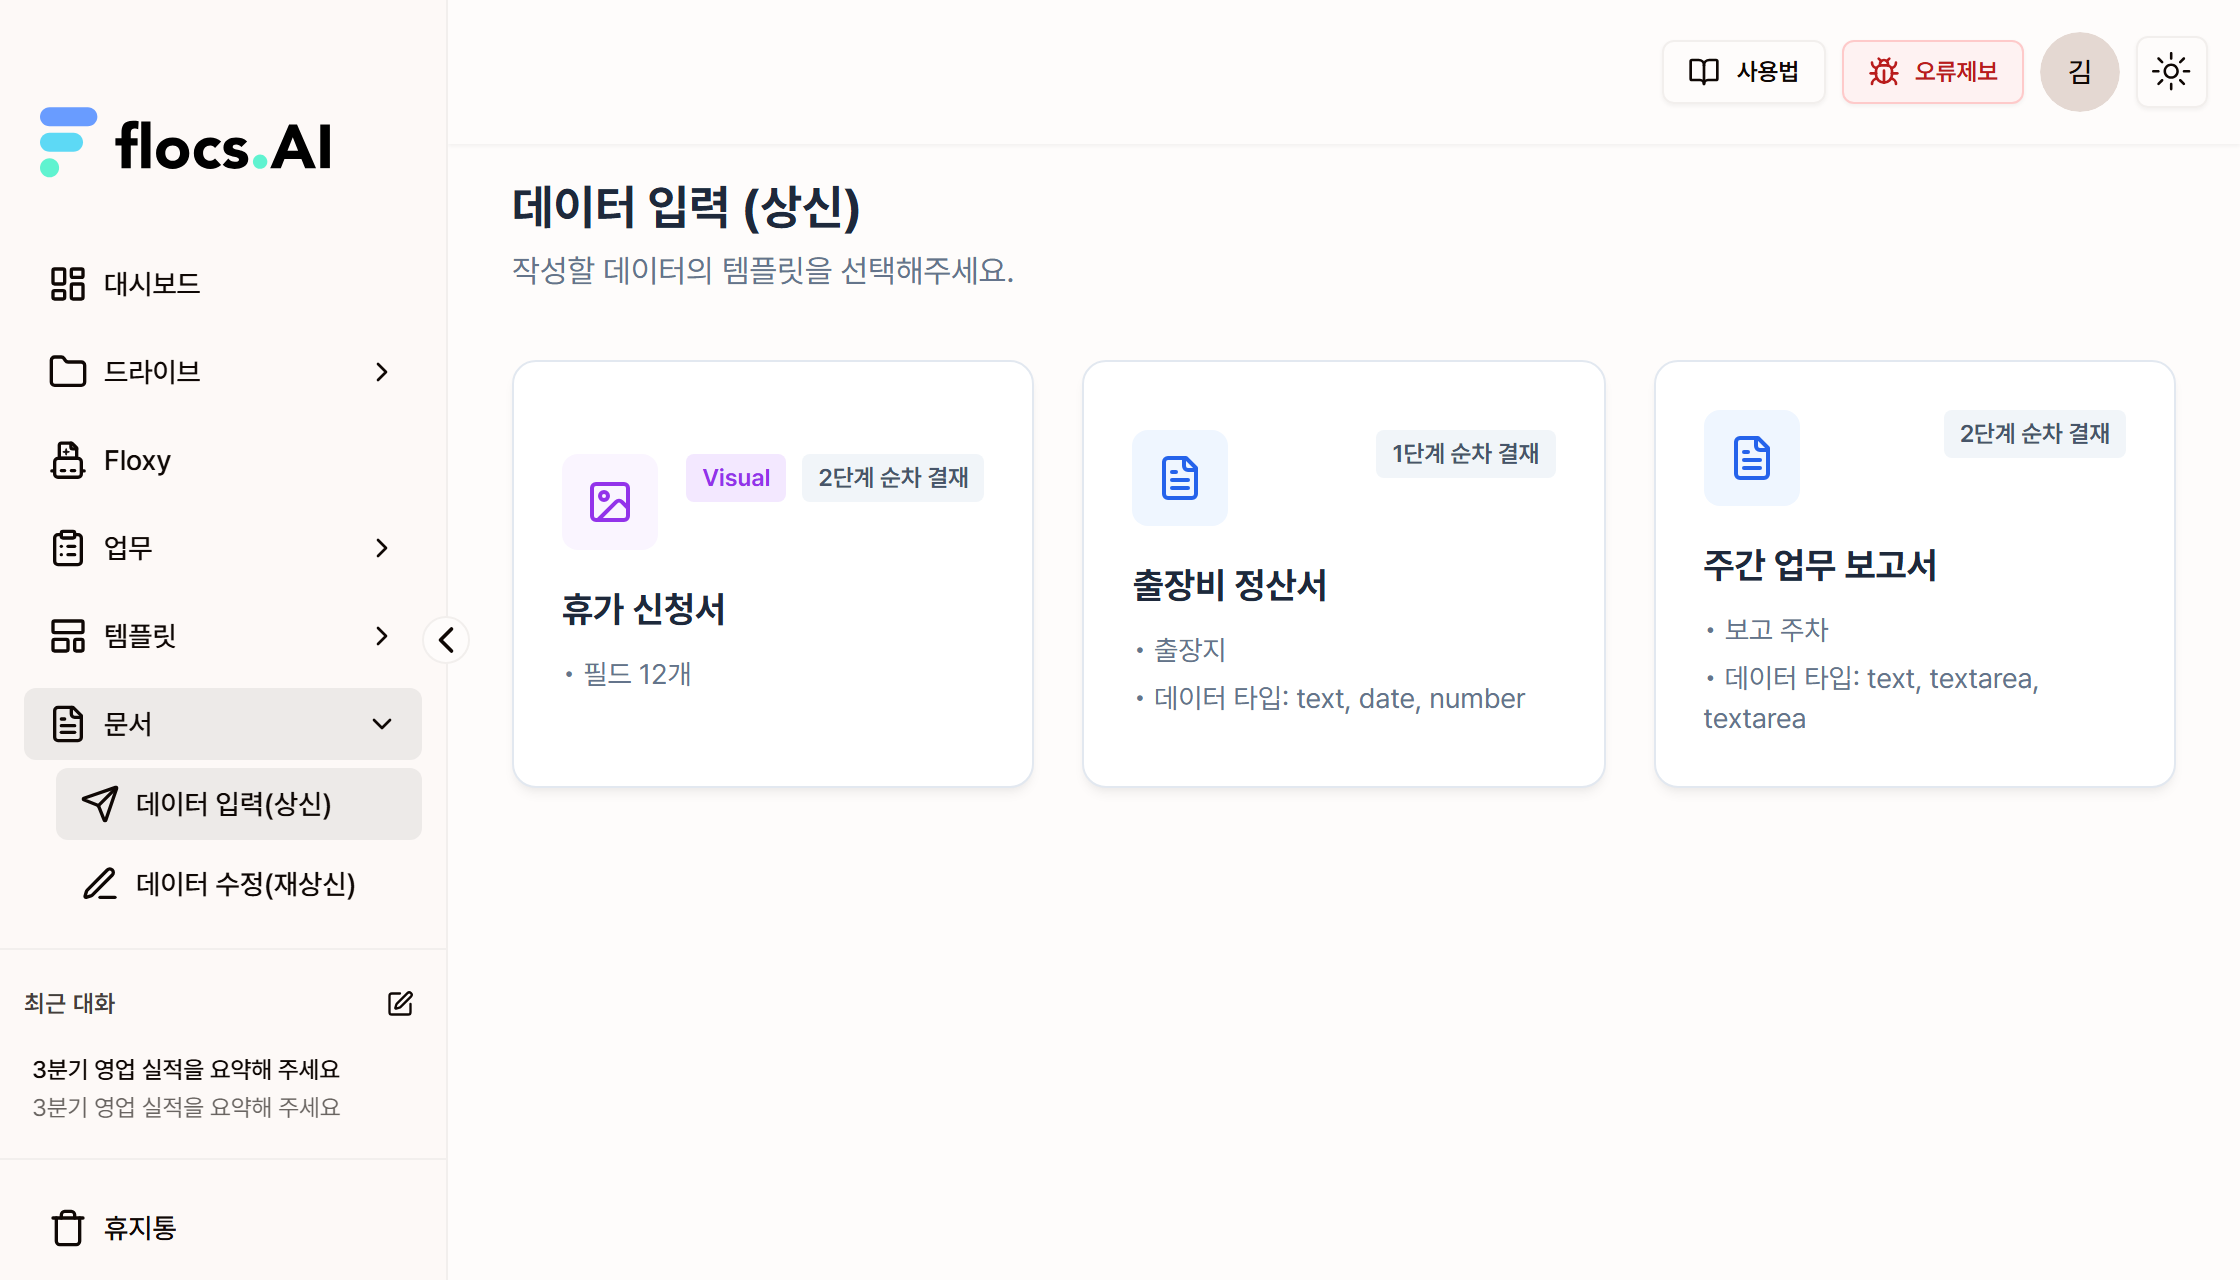Click the 휴지통 trash can icon
The image size is (2240, 1280).
click(x=68, y=1228)
